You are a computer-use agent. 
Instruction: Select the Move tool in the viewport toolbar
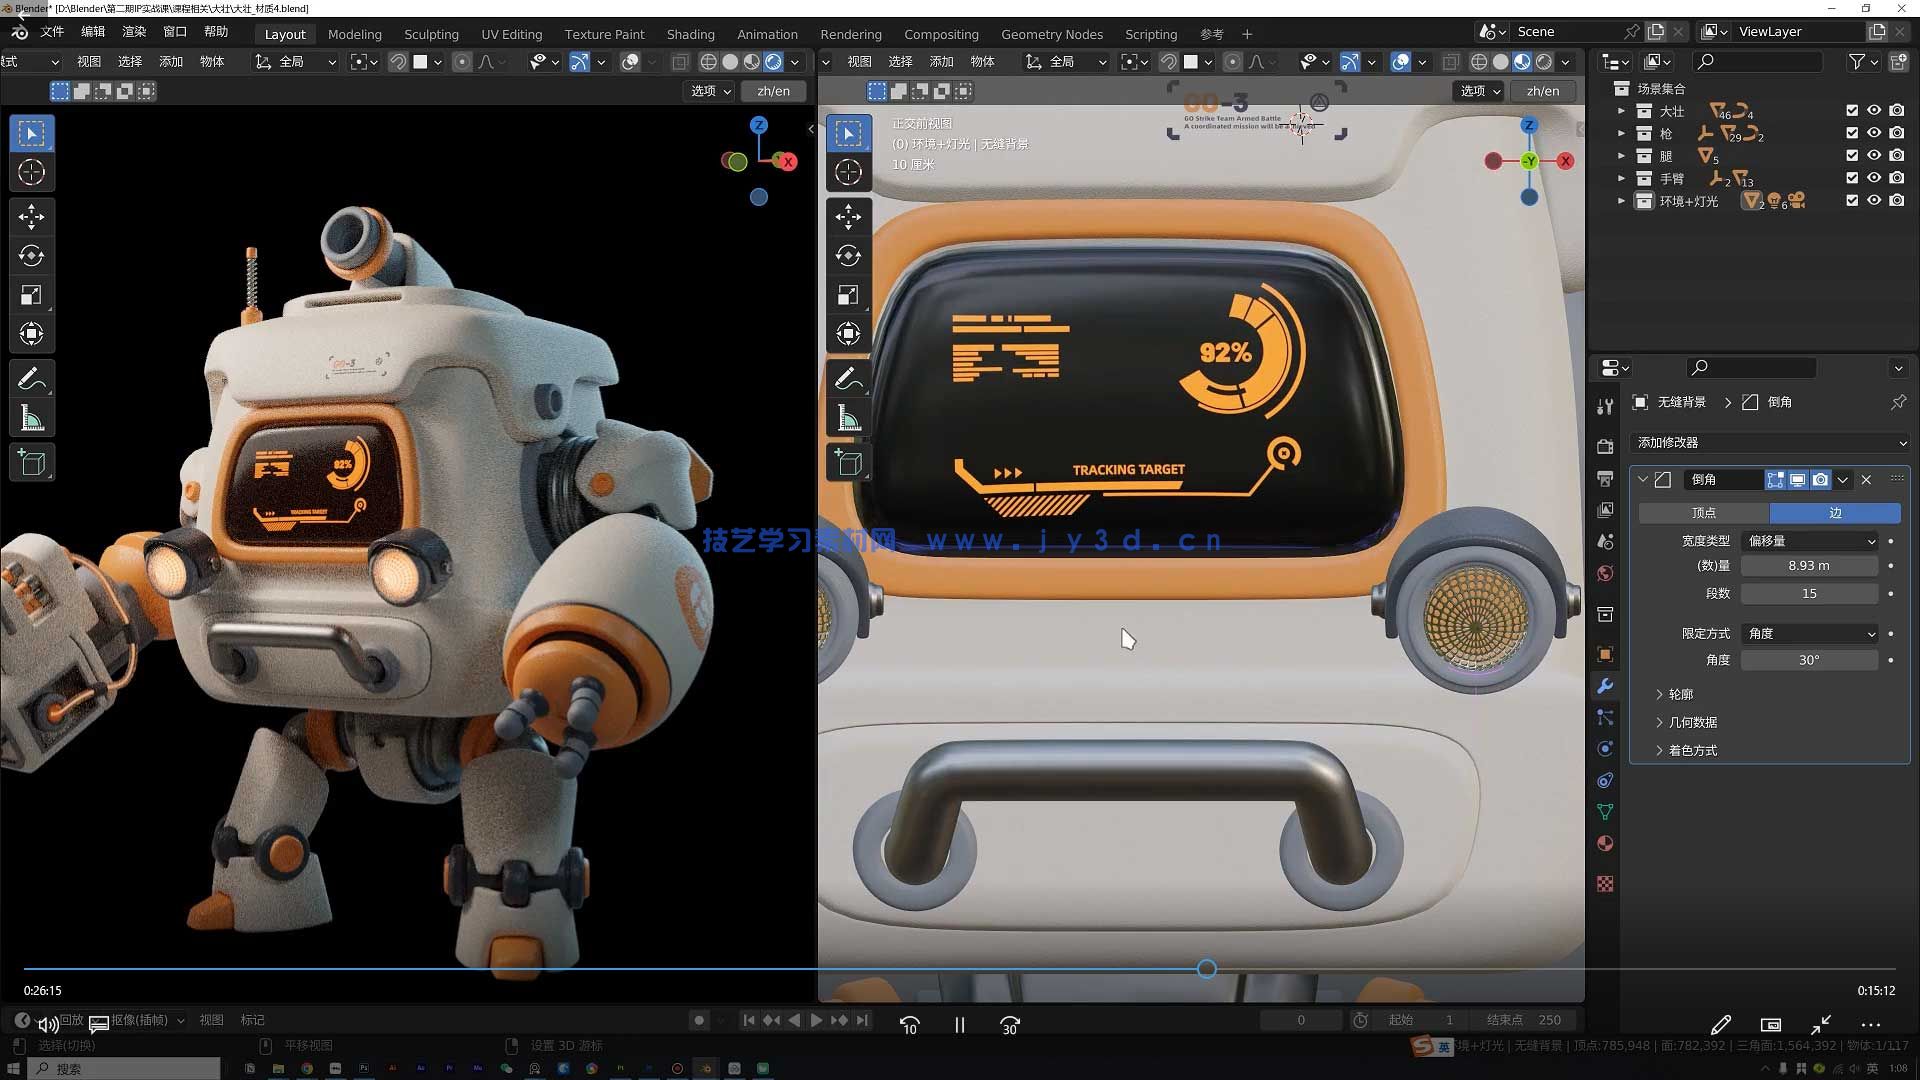click(32, 216)
